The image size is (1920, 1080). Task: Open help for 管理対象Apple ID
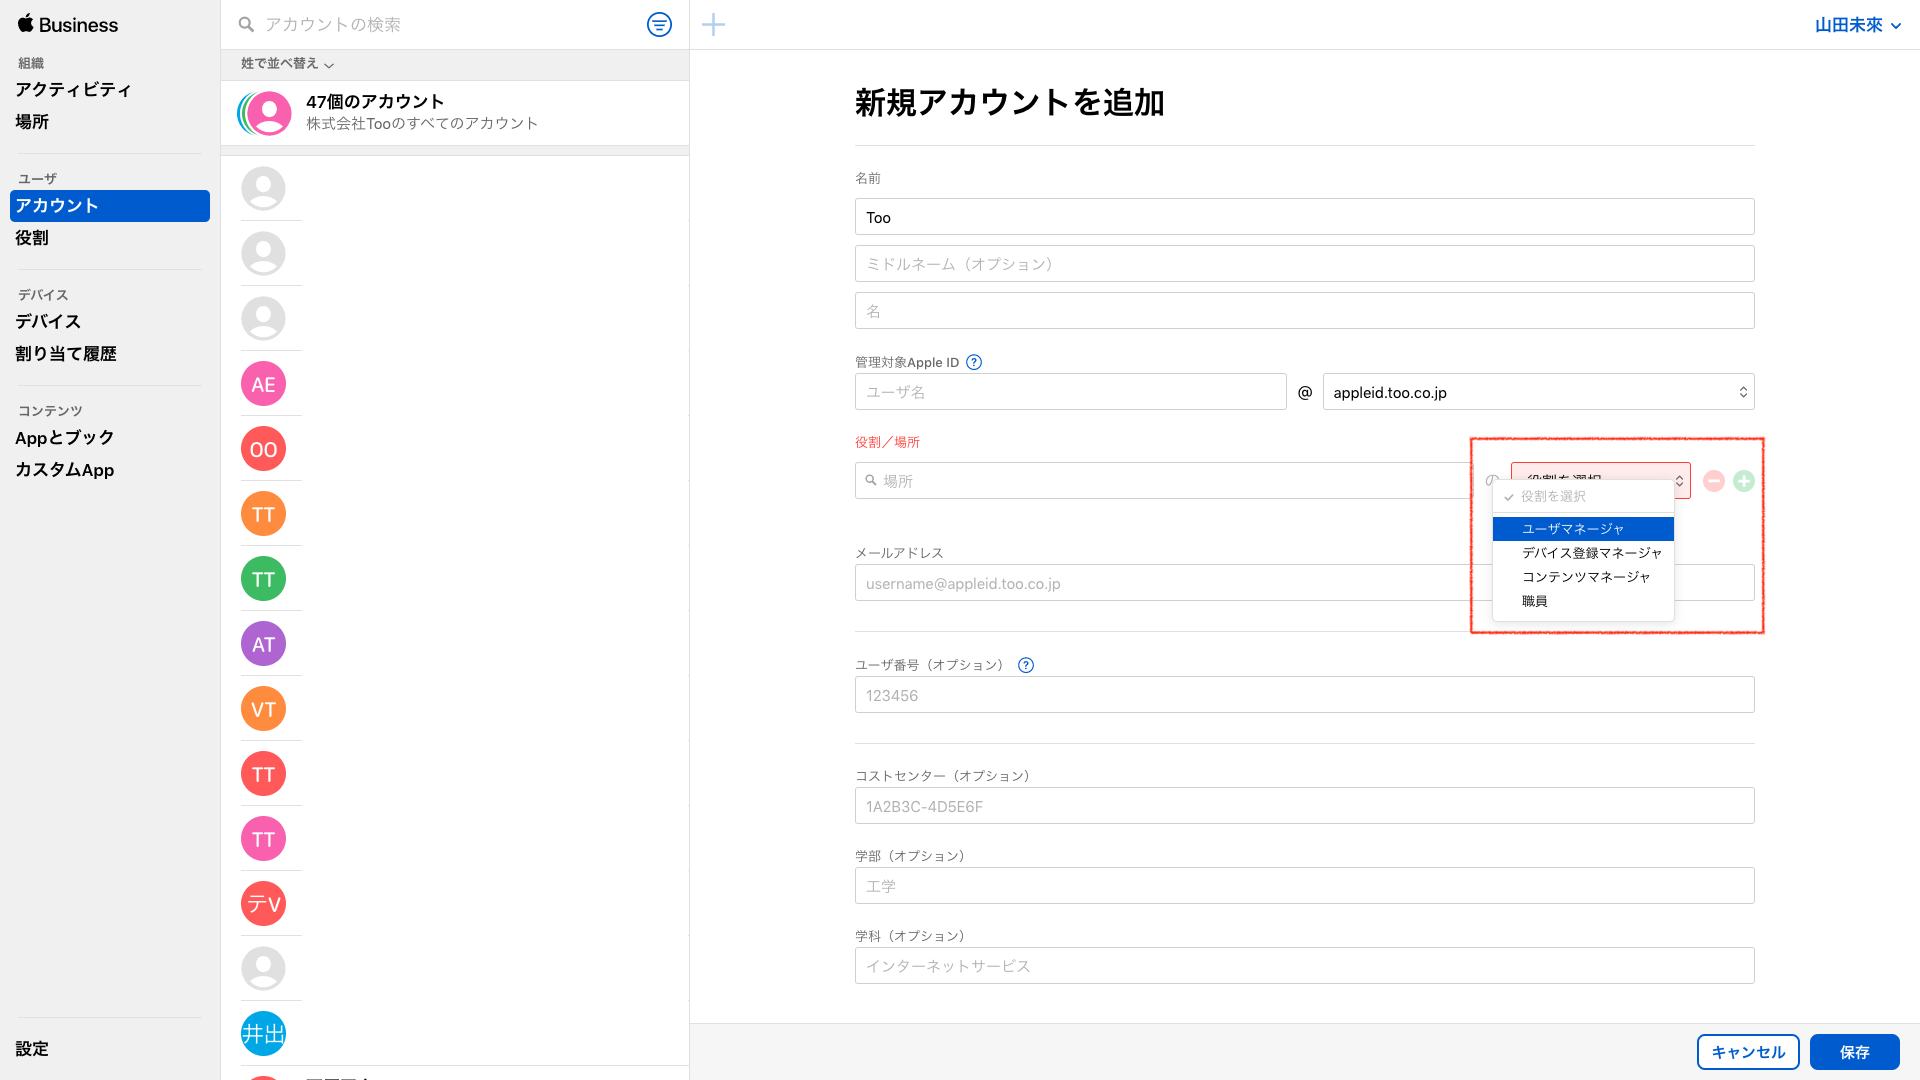[x=974, y=362]
